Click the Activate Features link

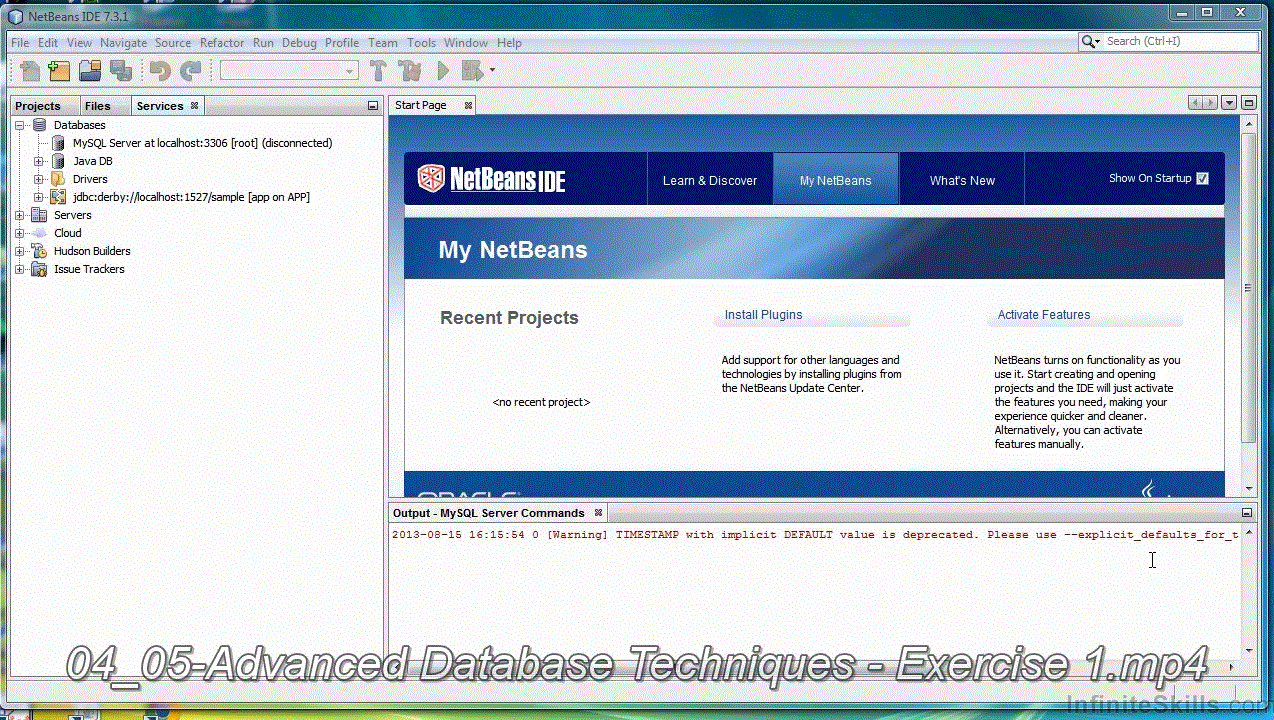(x=1044, y=315)
